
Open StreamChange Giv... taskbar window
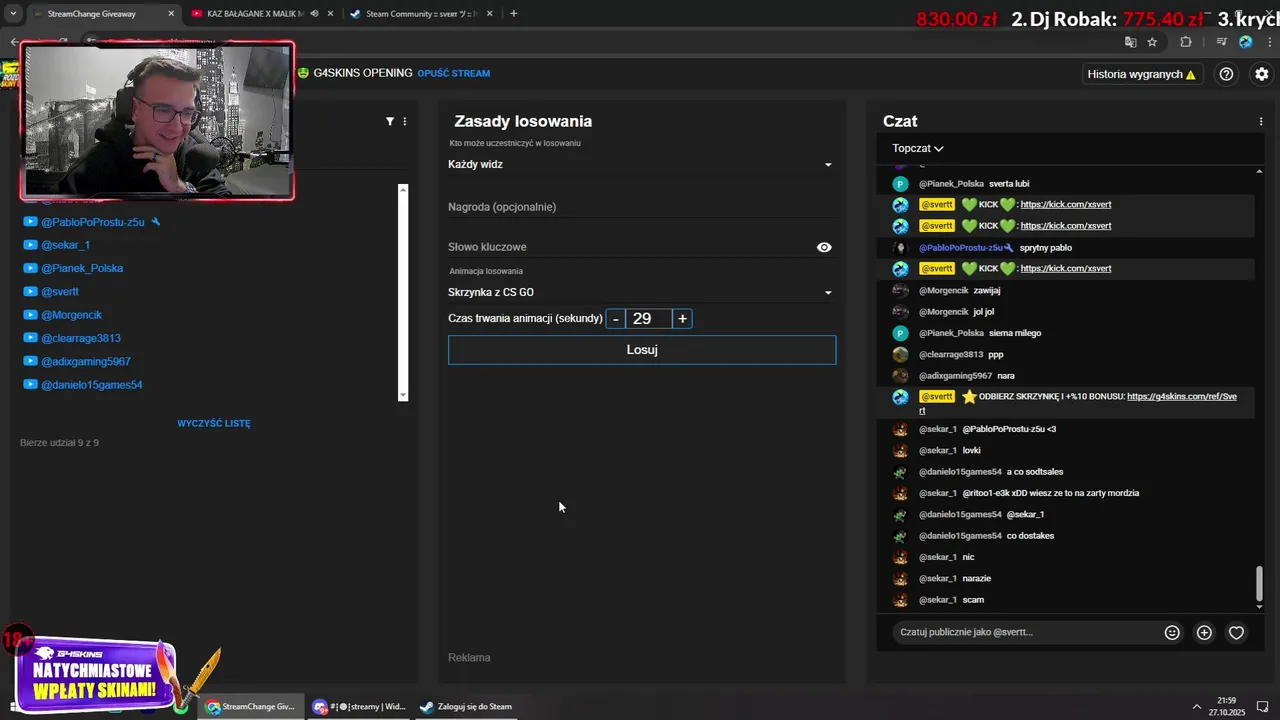[x=250, y=706]
